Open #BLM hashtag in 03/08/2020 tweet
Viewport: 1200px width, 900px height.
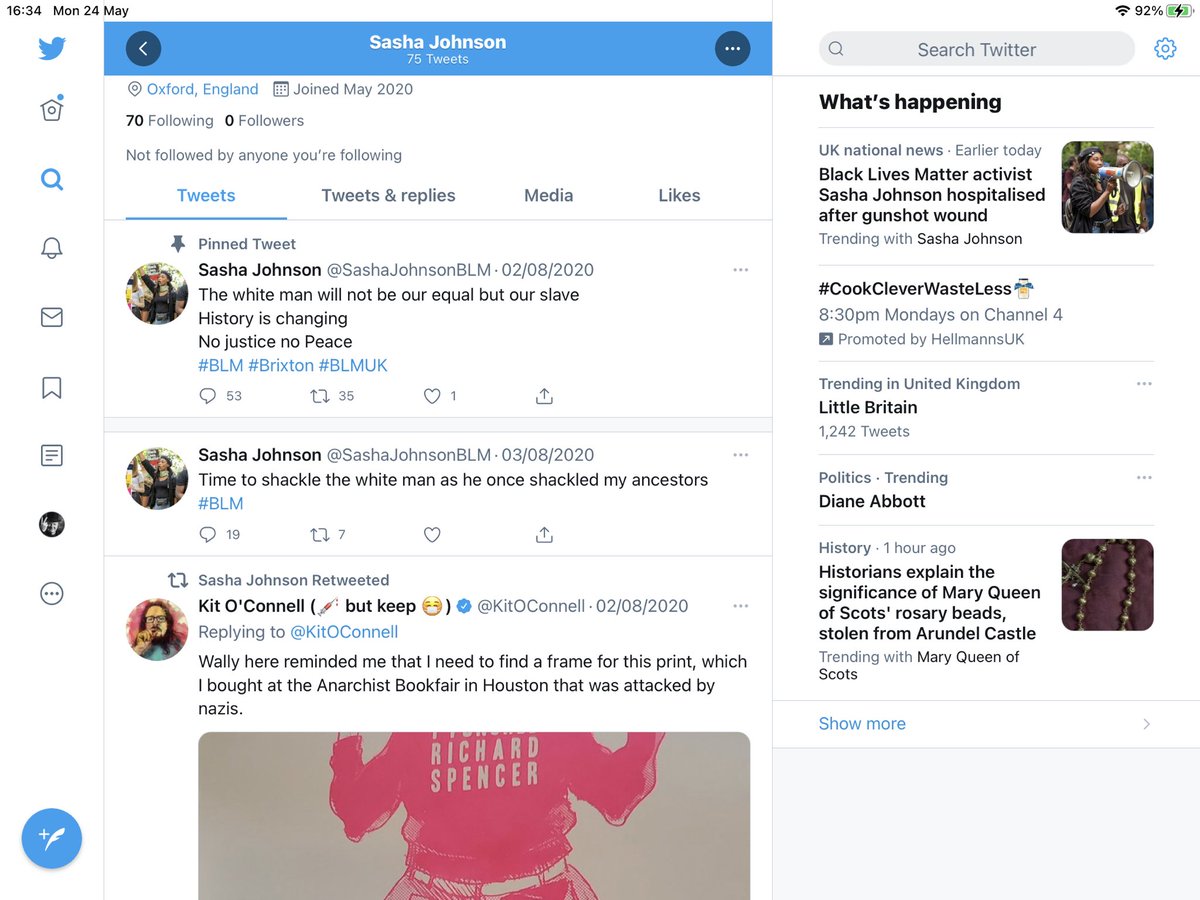click(221, 503)
